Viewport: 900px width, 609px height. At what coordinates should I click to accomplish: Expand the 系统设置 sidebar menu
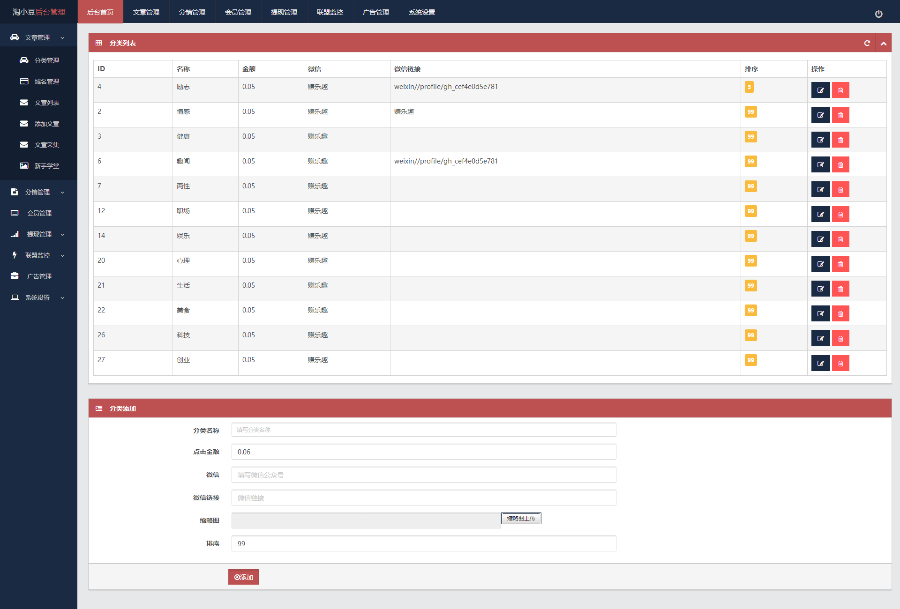[38, 297]
